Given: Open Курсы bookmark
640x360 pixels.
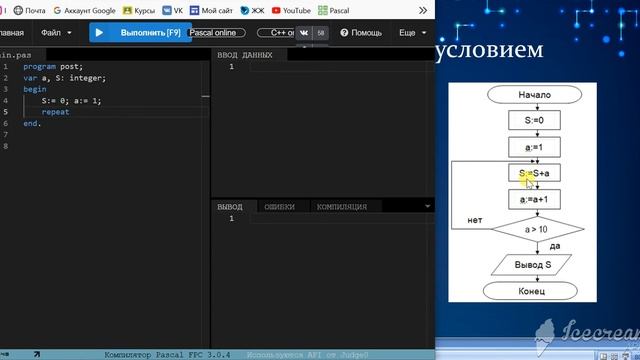Looking at the screenshot, I should [139, 10].
